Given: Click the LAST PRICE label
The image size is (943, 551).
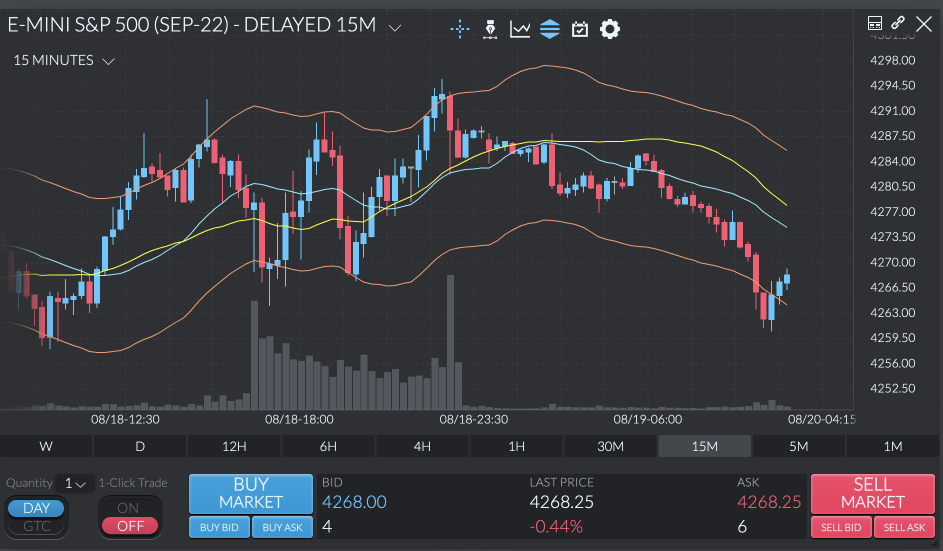Looking at the screenshot, I should [562, 482].
